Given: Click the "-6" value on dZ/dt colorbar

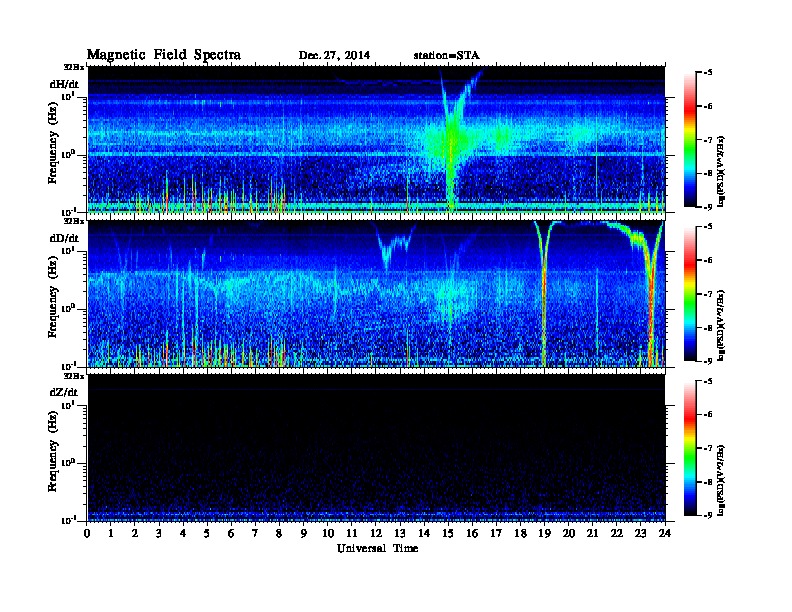Looking at the screenshot, I should pyautogui.click(x=708, y=415).
